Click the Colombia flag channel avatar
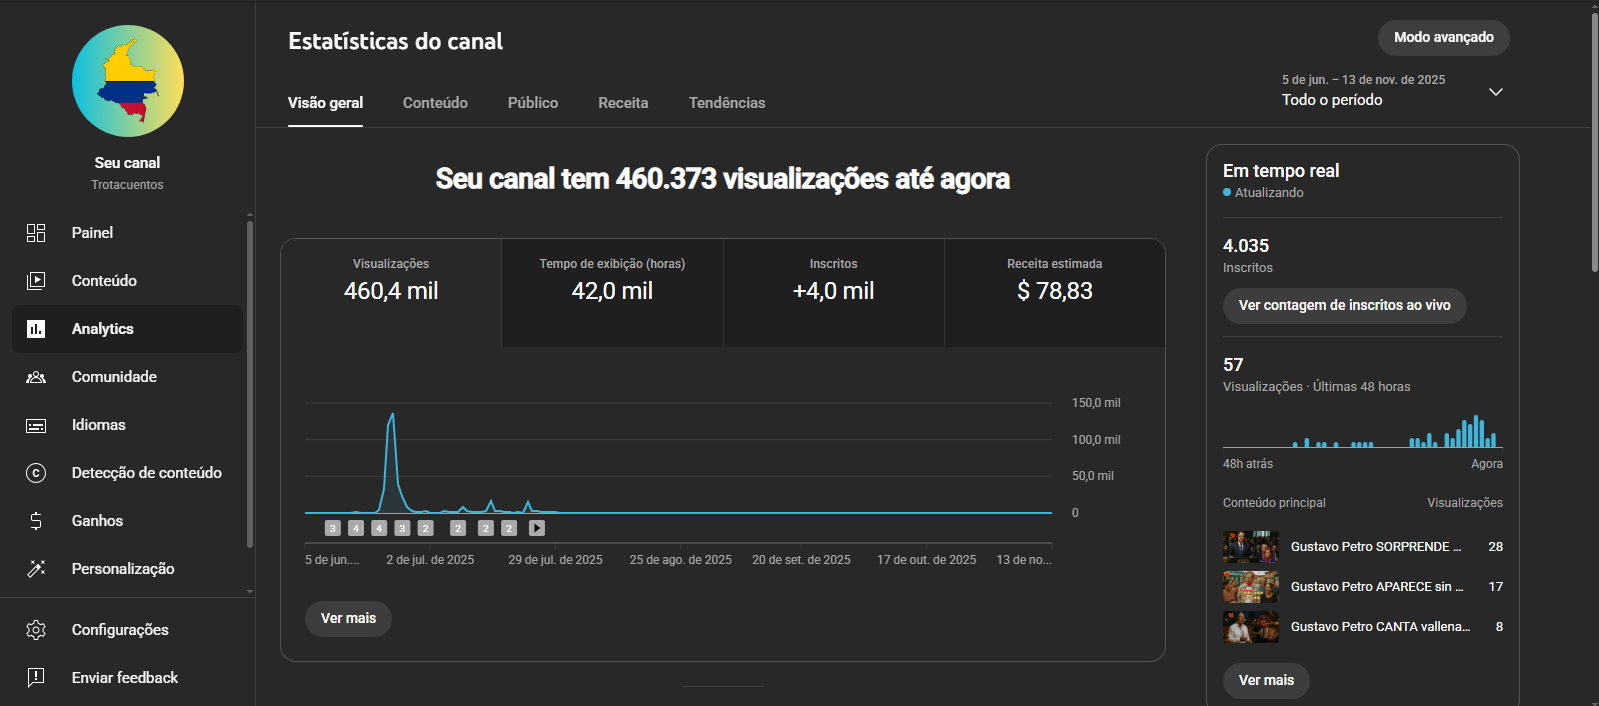Screen dimensions: 1599x706 tap(128, 81)
